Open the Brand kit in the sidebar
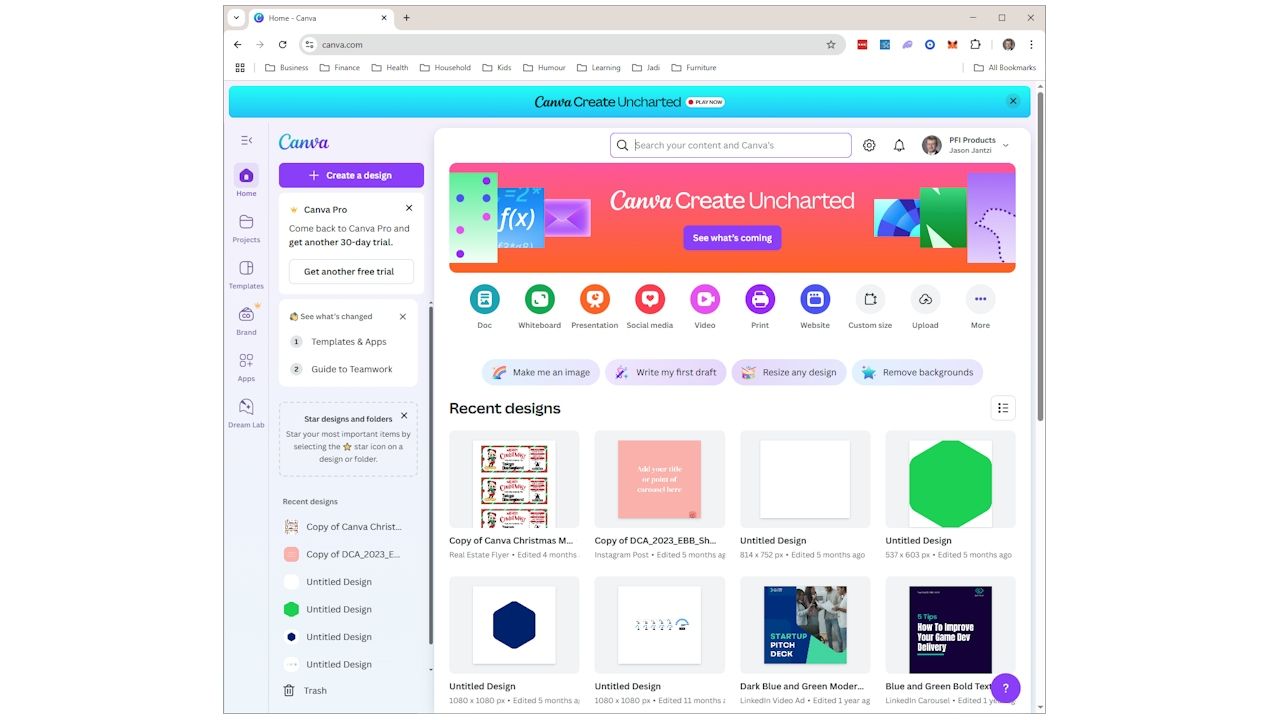 tap(246, 319)
